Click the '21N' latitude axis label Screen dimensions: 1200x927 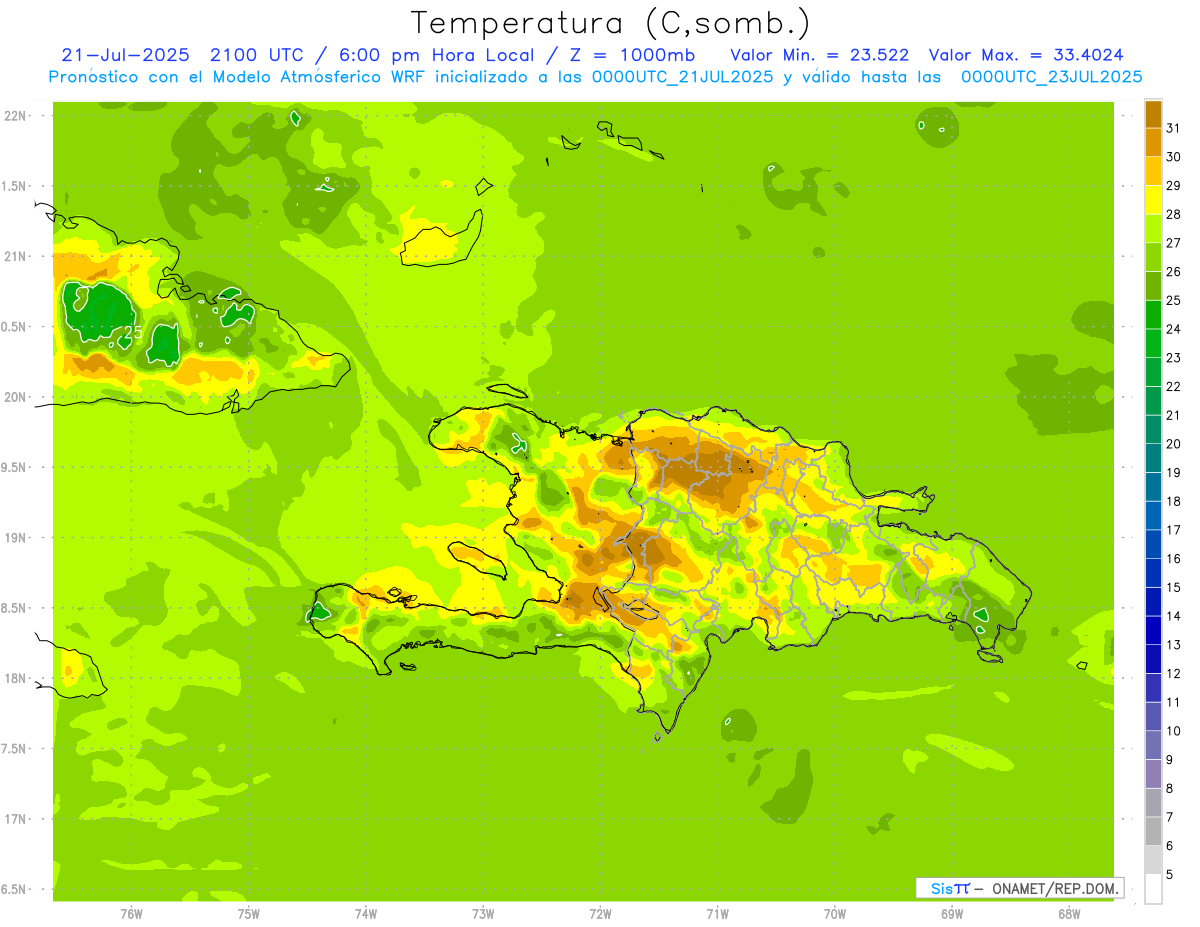[15, 256]
